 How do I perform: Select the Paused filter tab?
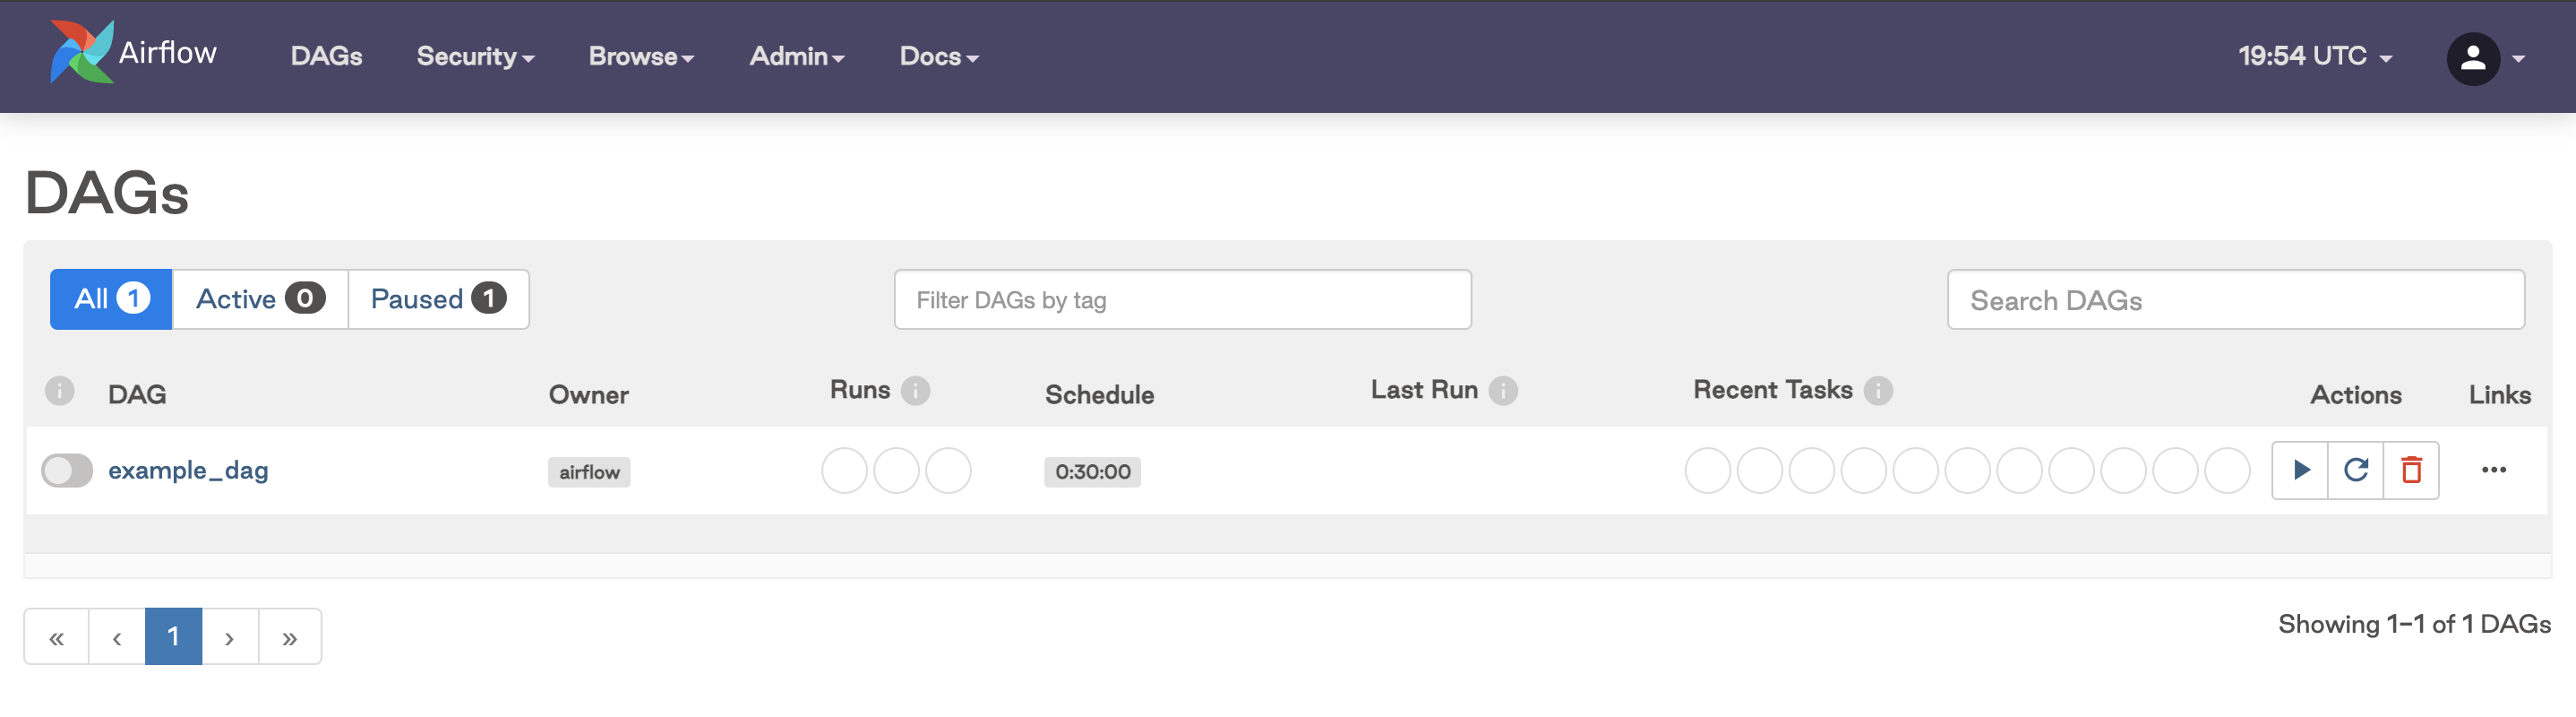pyautogui.click(x=436, y=298)
